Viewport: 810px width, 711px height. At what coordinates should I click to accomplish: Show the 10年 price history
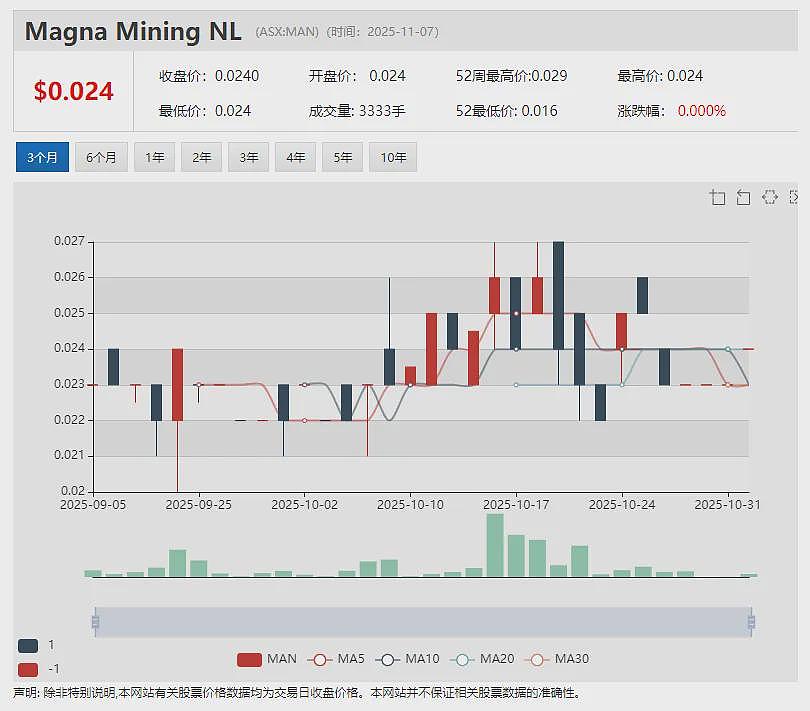pos(393,157)
